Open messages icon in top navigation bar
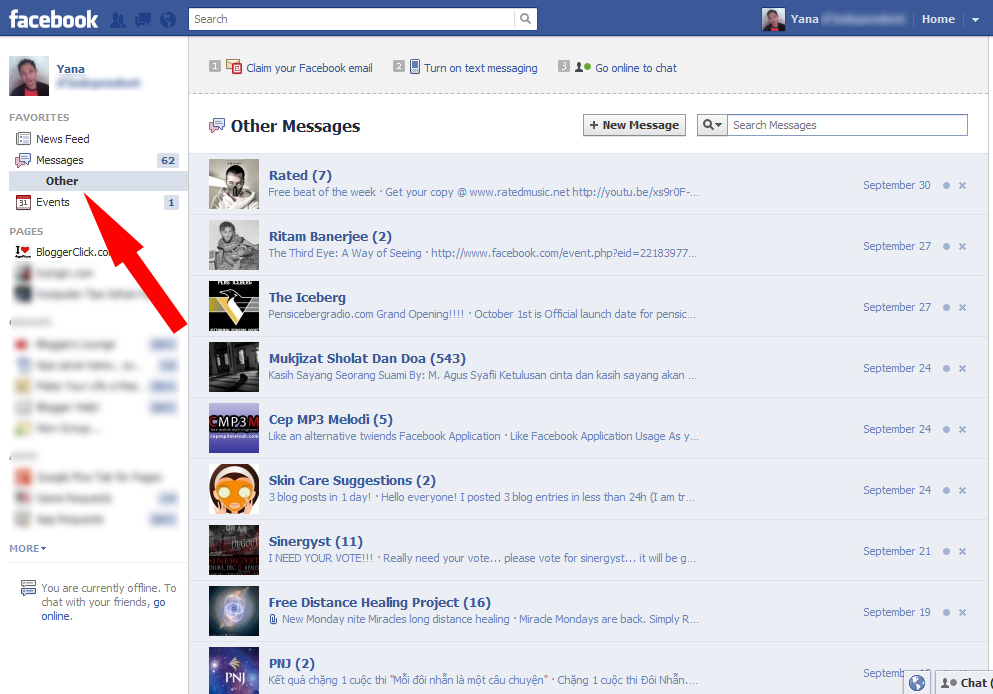Screen dimensions: 993x694 pyautogui.click(x=143, y=19)
